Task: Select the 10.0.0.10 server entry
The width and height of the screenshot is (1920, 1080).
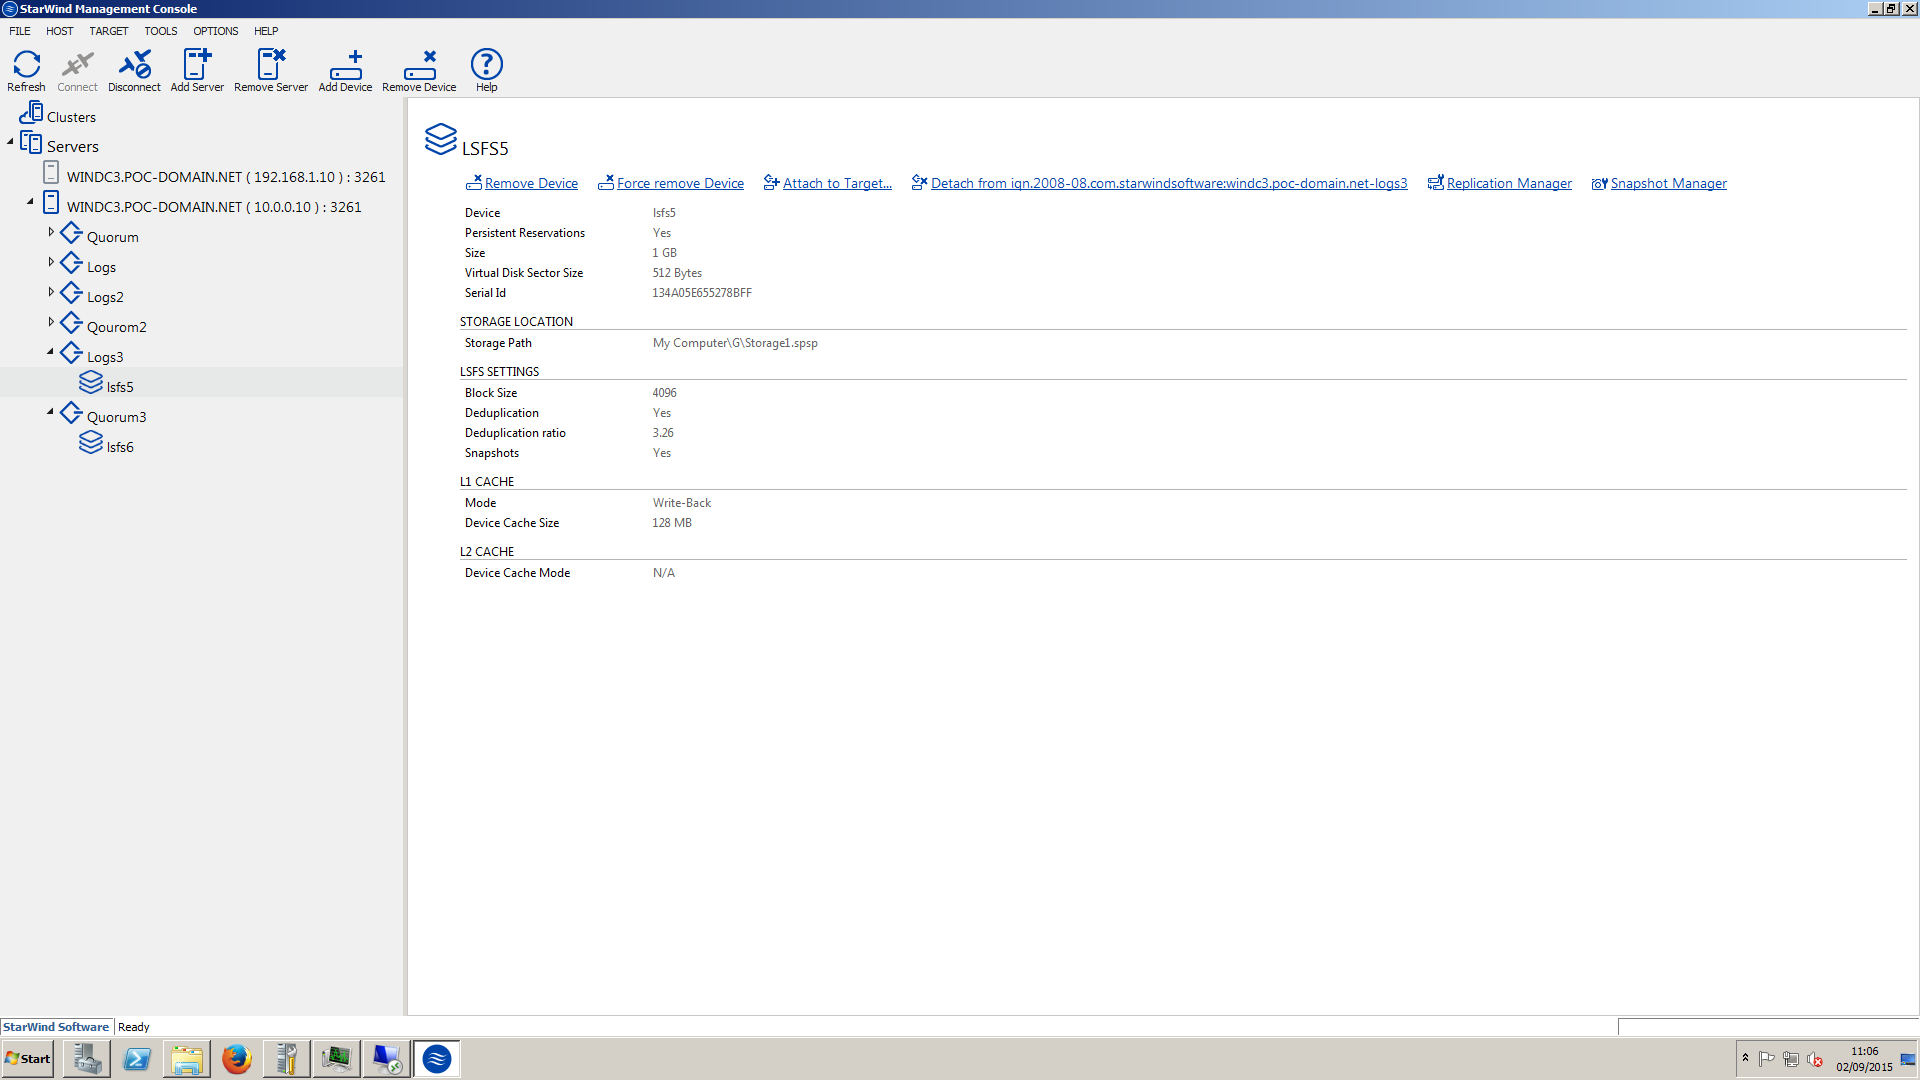Action: (214, 207)
